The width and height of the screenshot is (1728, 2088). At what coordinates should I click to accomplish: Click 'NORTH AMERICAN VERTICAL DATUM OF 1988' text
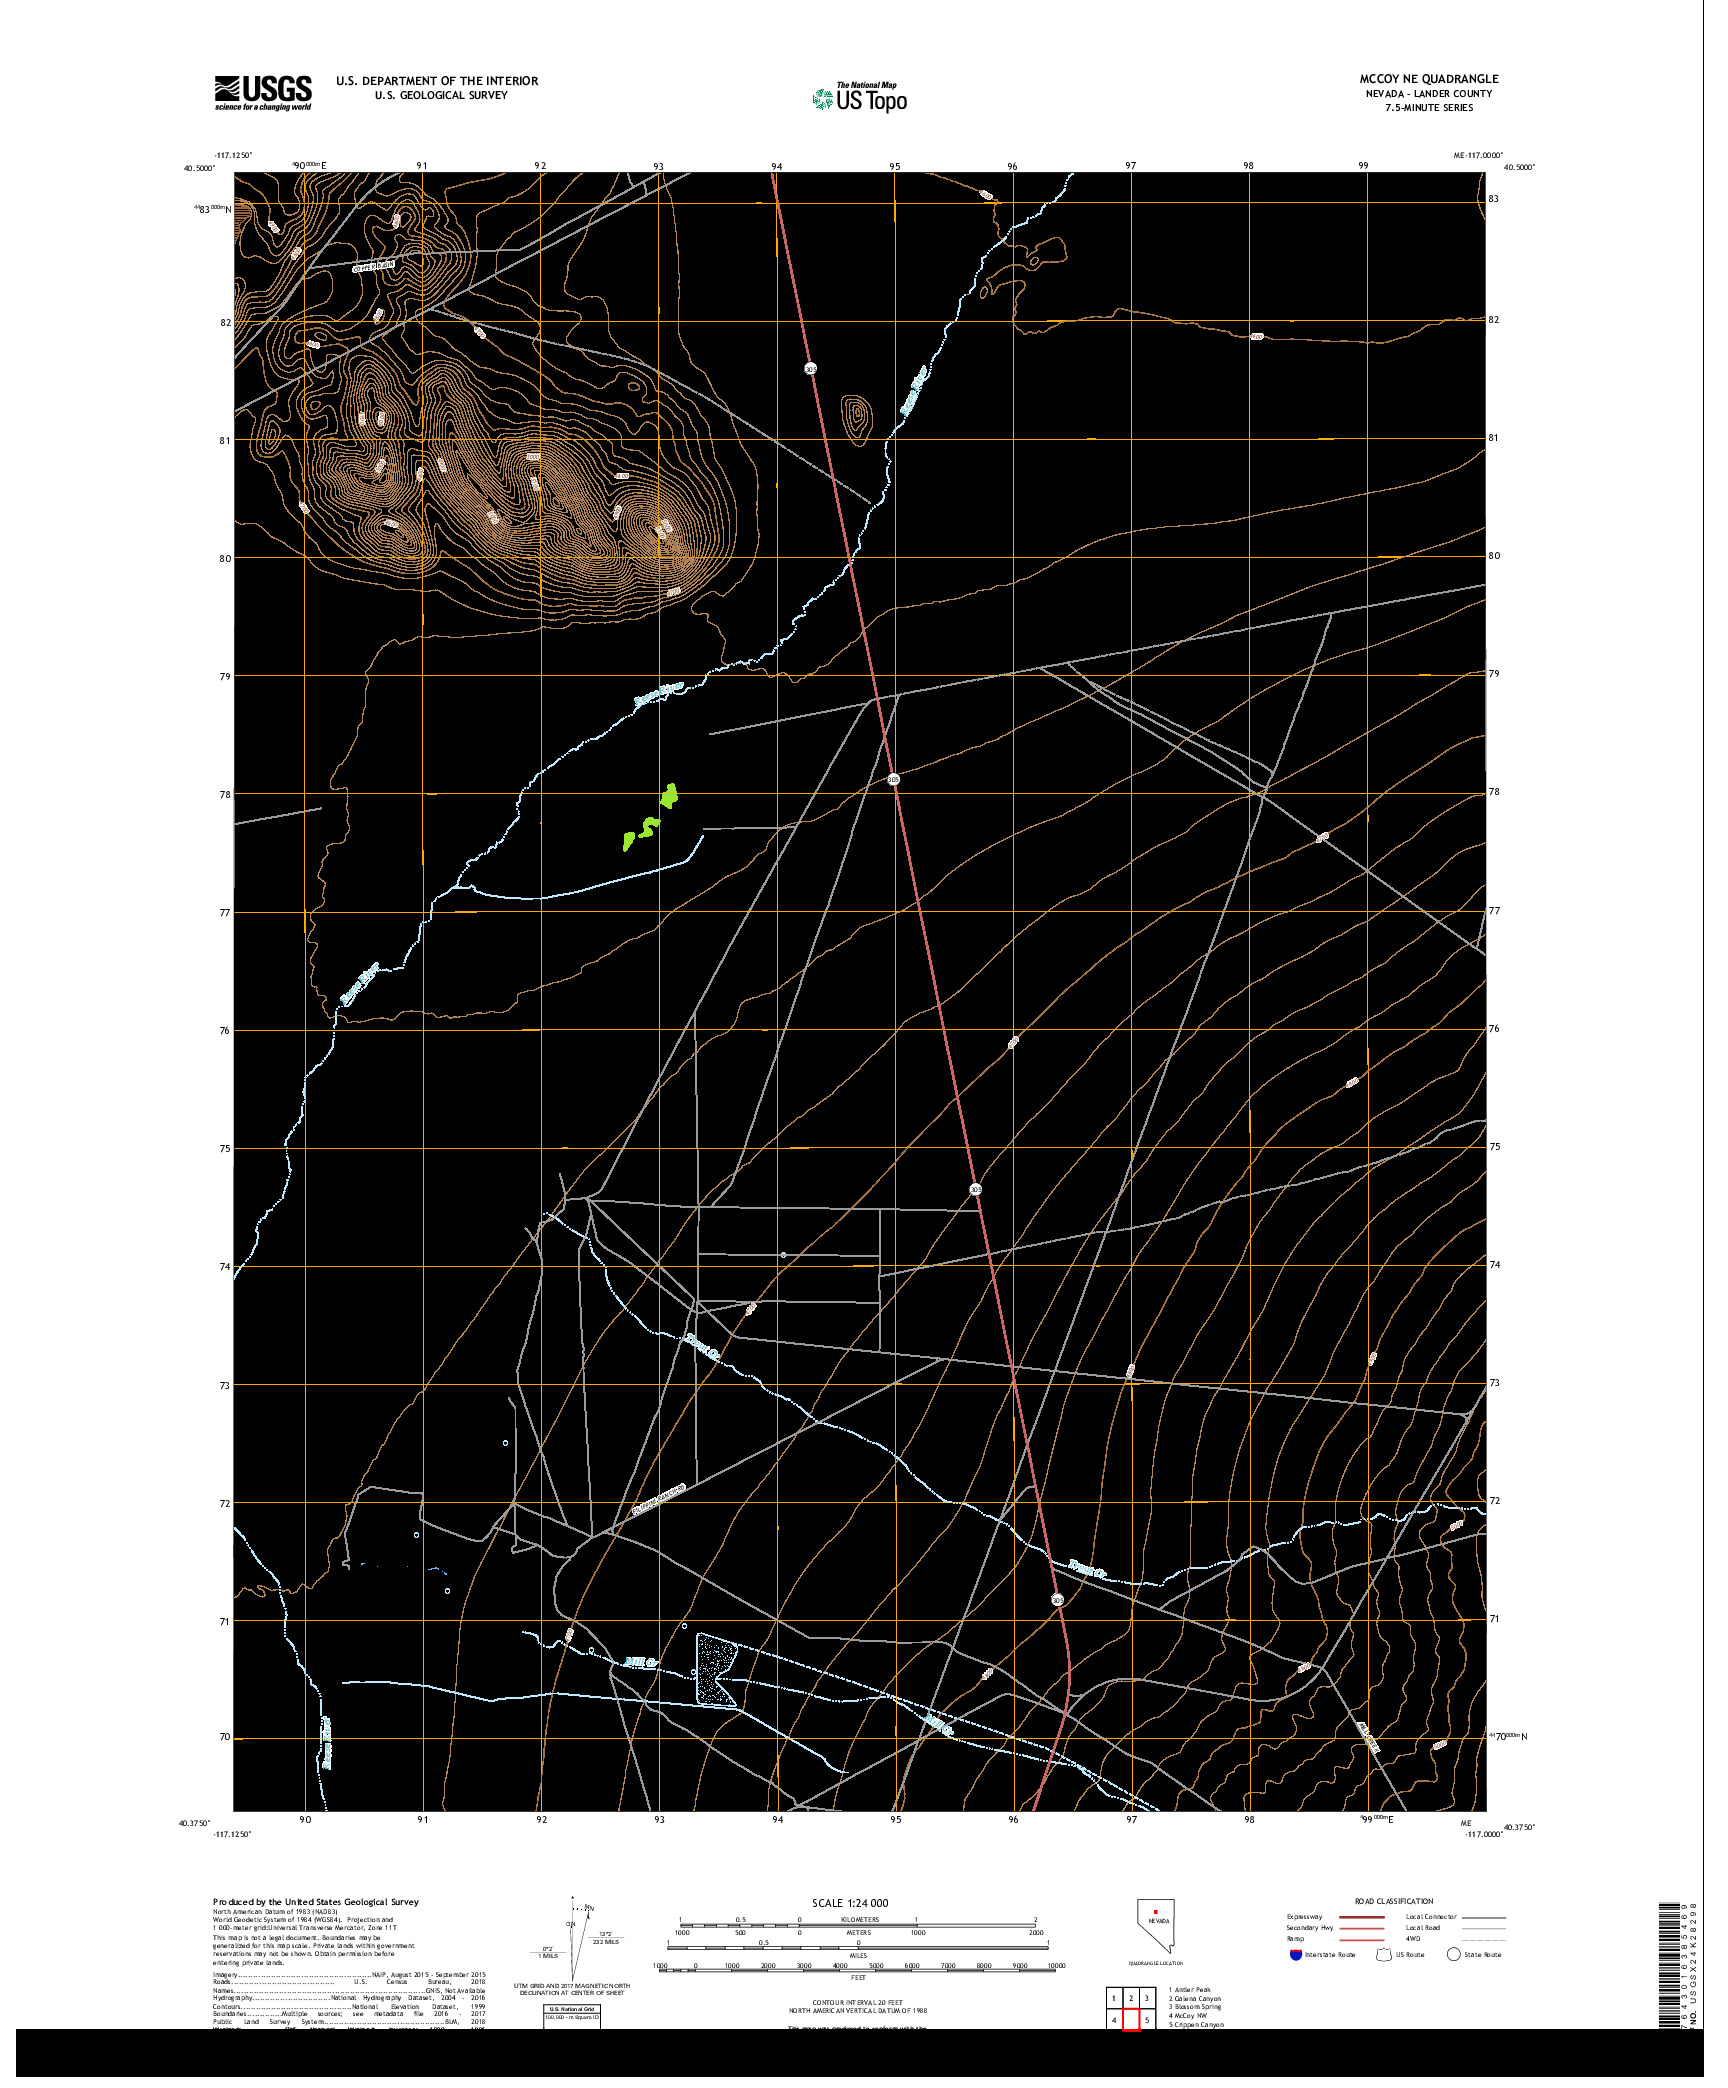[x=857, y=2011]
